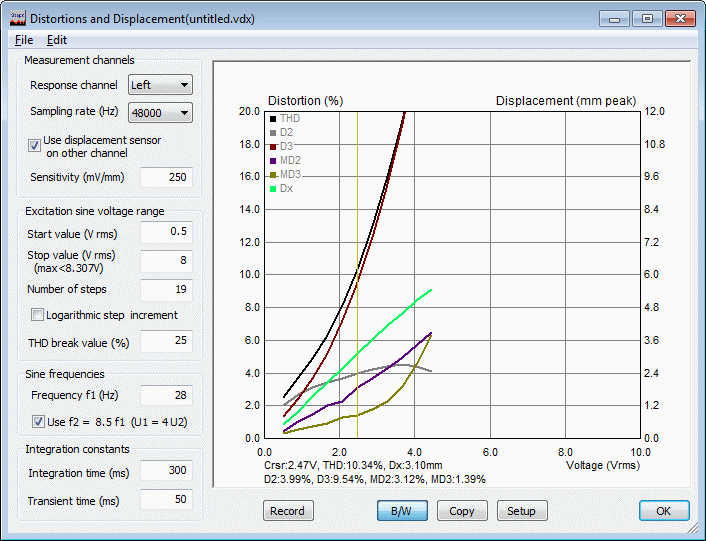Click the black THD legend swatch
The height and width of the screenshot is (541, 706).
click(x=273, y=118)
